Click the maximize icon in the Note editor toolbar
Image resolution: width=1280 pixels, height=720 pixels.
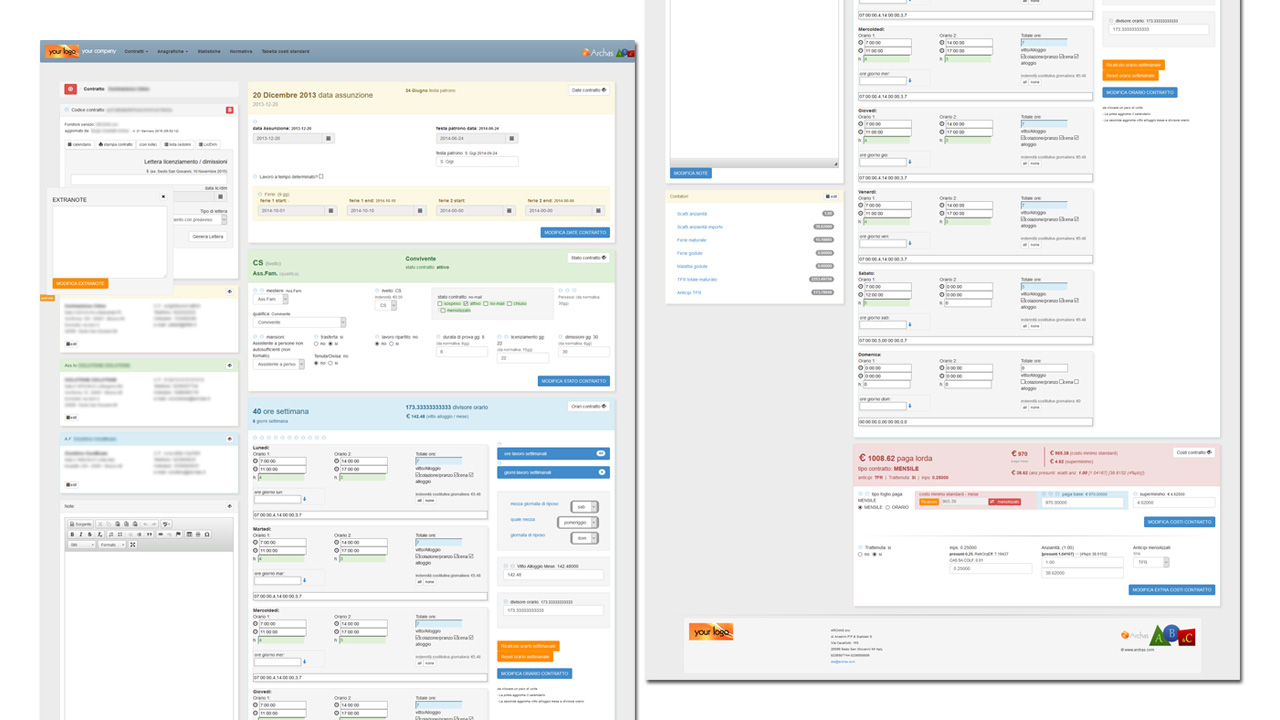click(x=133, y=545)
